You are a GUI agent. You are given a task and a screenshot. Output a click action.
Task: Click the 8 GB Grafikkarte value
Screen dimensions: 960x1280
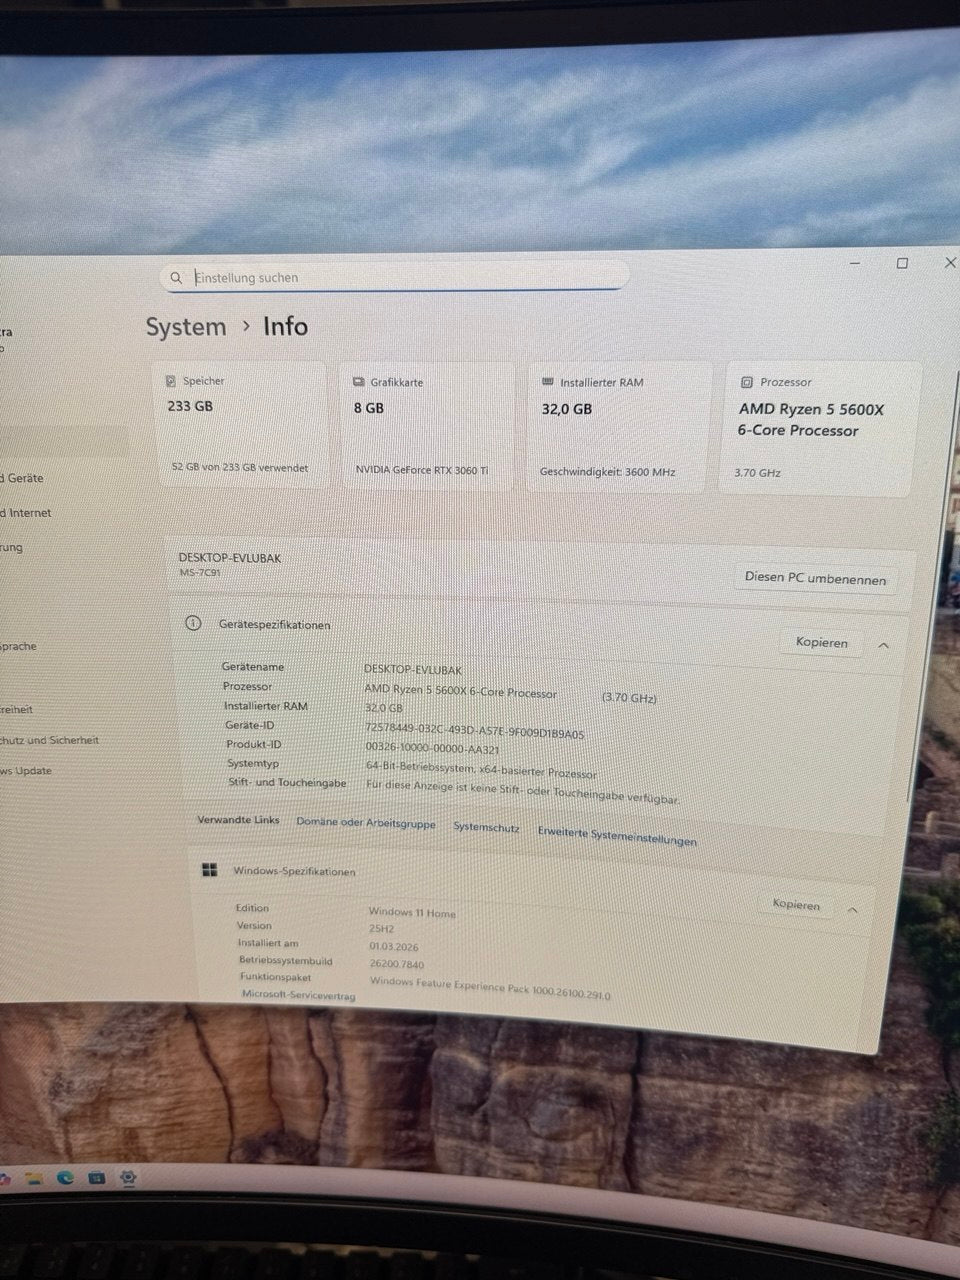(x=369, y=408)
